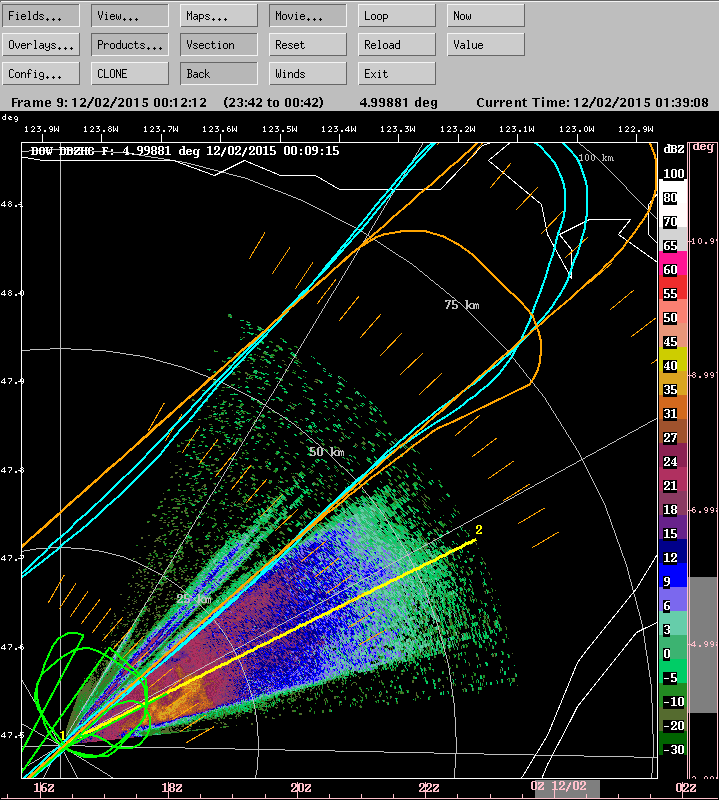719x800 pixels.
Task: Click the Vsection button
Action: click(219, 45)
